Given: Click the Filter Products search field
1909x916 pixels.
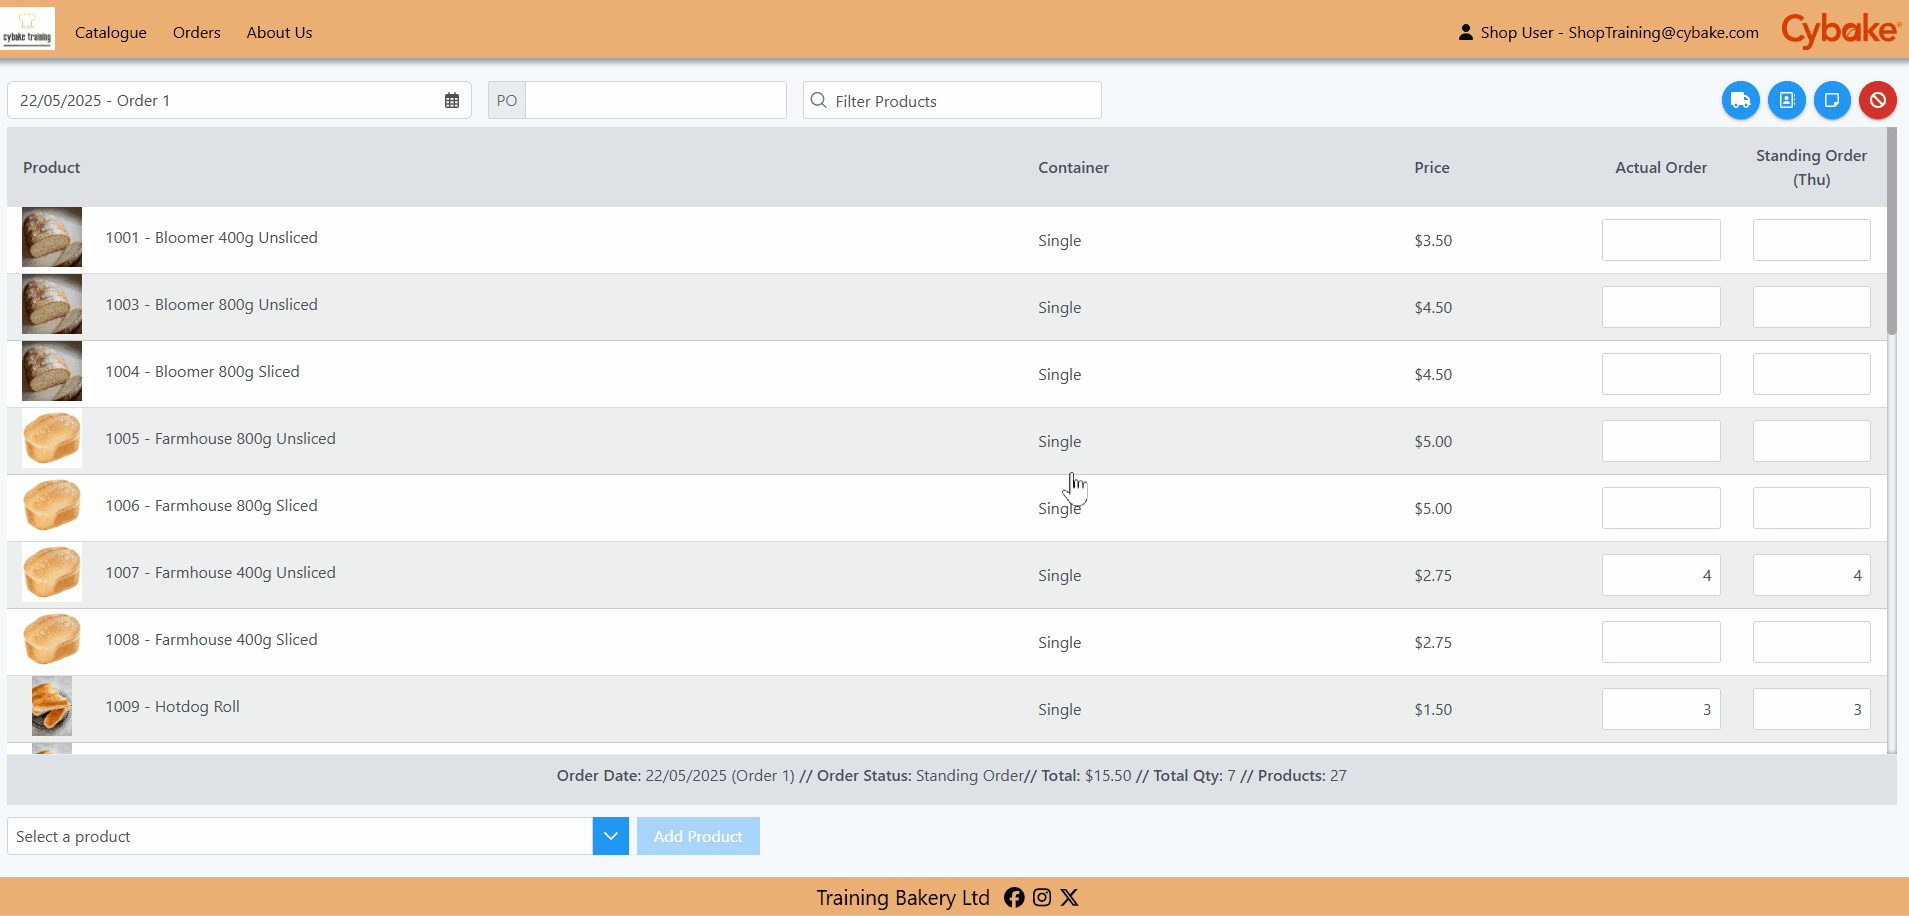Looking at the screenshot, I should pos(952,100).
